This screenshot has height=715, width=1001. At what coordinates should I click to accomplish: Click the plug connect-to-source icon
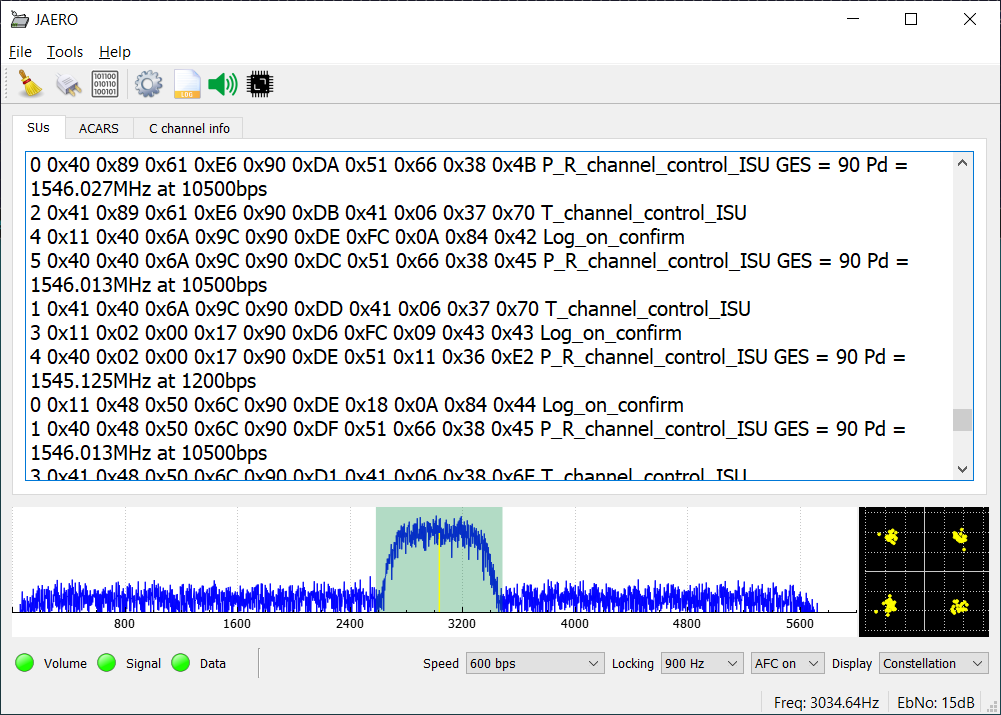pyautogui.click(x=68, y=84)
